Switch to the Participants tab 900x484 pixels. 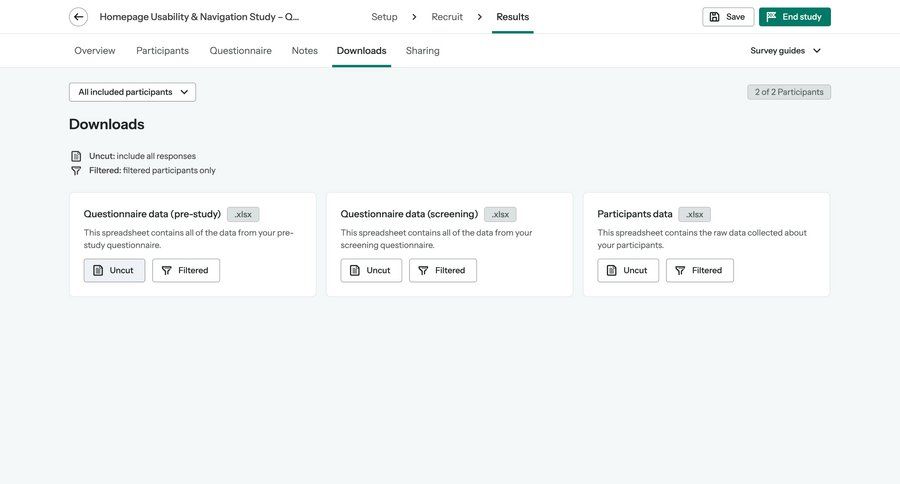pyautogui.click(x=162, y=51)
